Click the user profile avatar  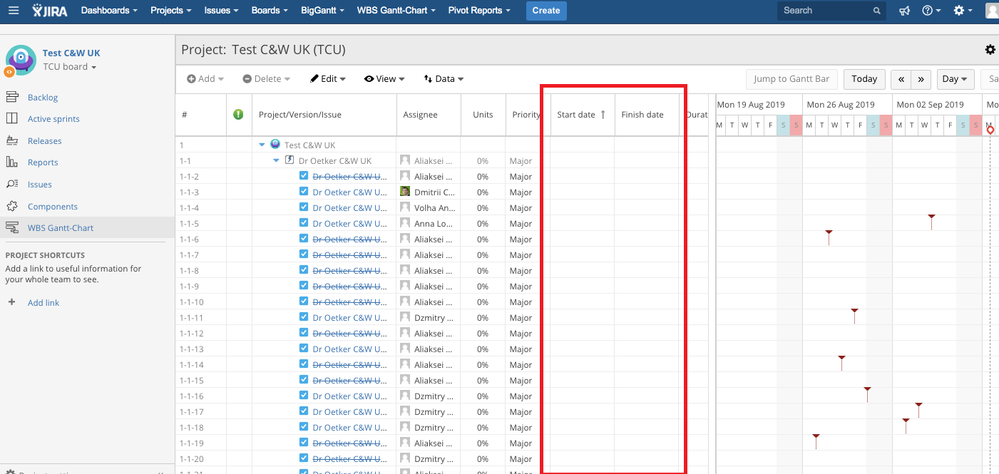(x=991, y=11)
